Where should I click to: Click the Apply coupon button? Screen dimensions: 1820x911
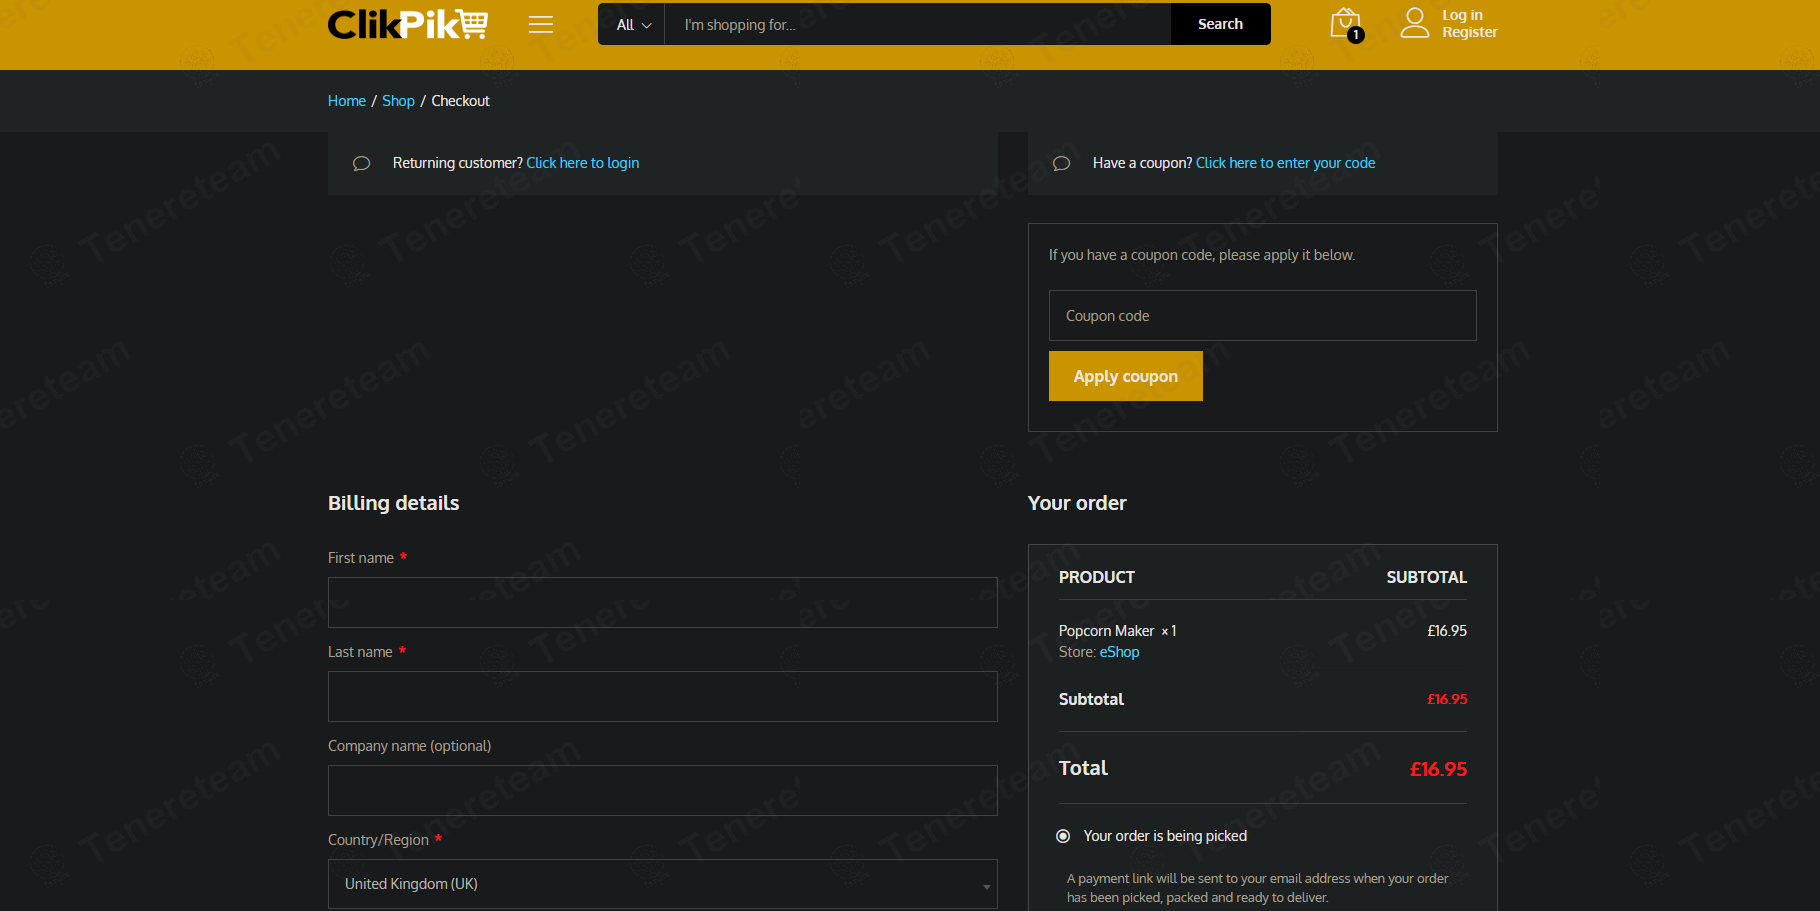(1125, 376)
